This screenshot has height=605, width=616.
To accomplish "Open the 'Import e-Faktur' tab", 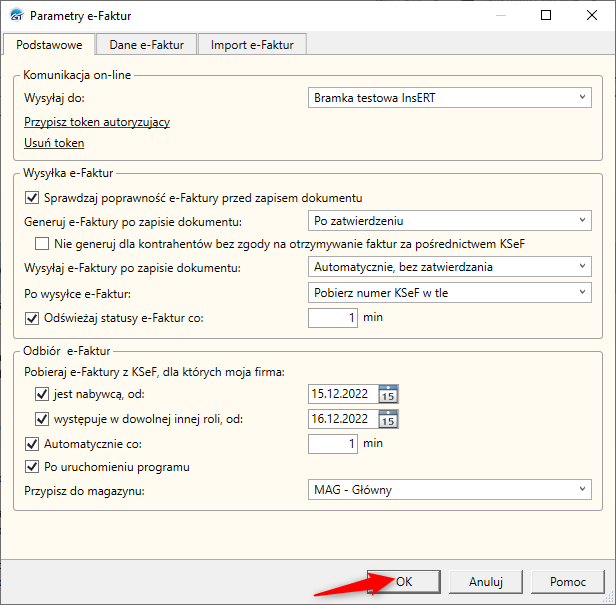I will [x=252, y=44].
